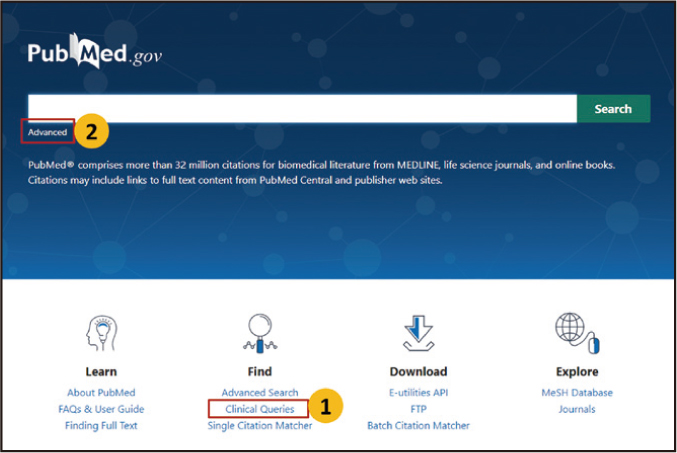Open the Finding Full Text link
Image resolution: width=677 pixels, height=453 pixels.
pyautogui.click(x=101, y=425)
